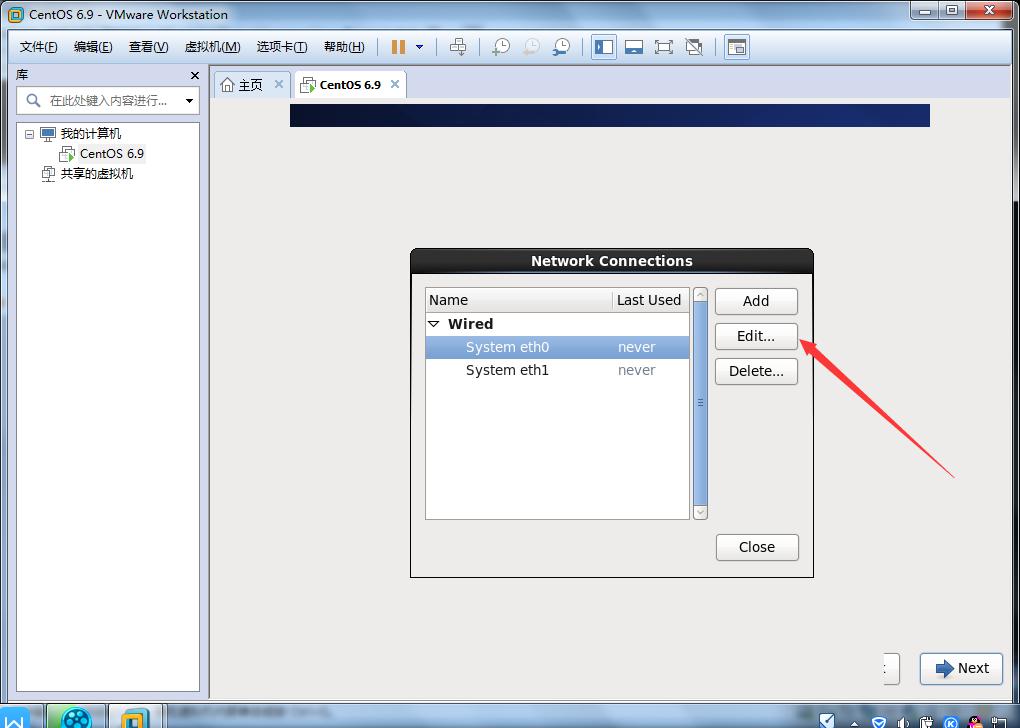Click Delete... in Network Connections
The height and width of the screenshot is (728, 1020).
click(x=756, y=371)
